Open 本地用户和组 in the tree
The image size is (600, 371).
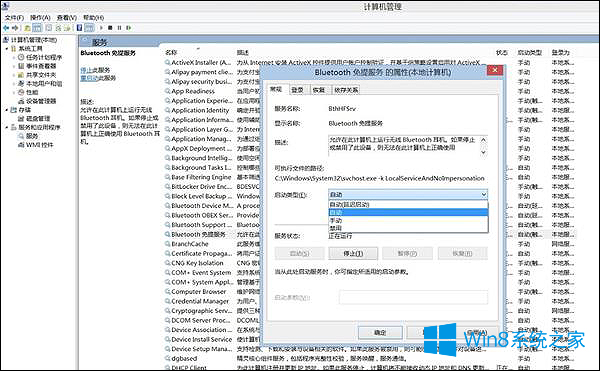(x=44, y=83)
